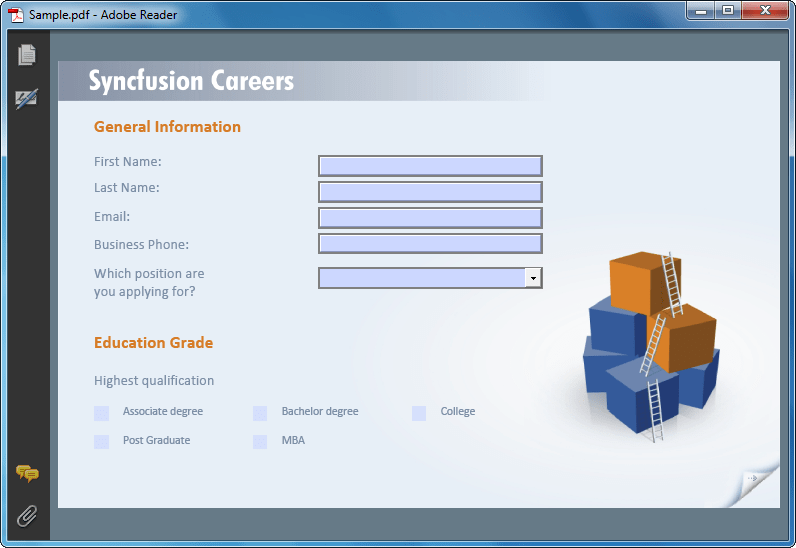The image size is (796, 548).
Task: Click the page curl next-page arrow
Action: point(753,478)
